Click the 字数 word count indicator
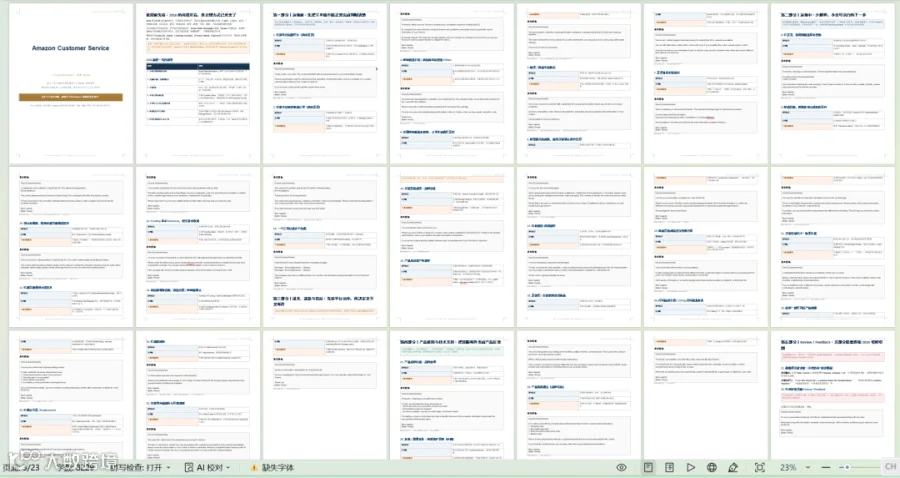The width and height of the screenshot is (900, 478). pyautogui.click(x=76, y=468)
